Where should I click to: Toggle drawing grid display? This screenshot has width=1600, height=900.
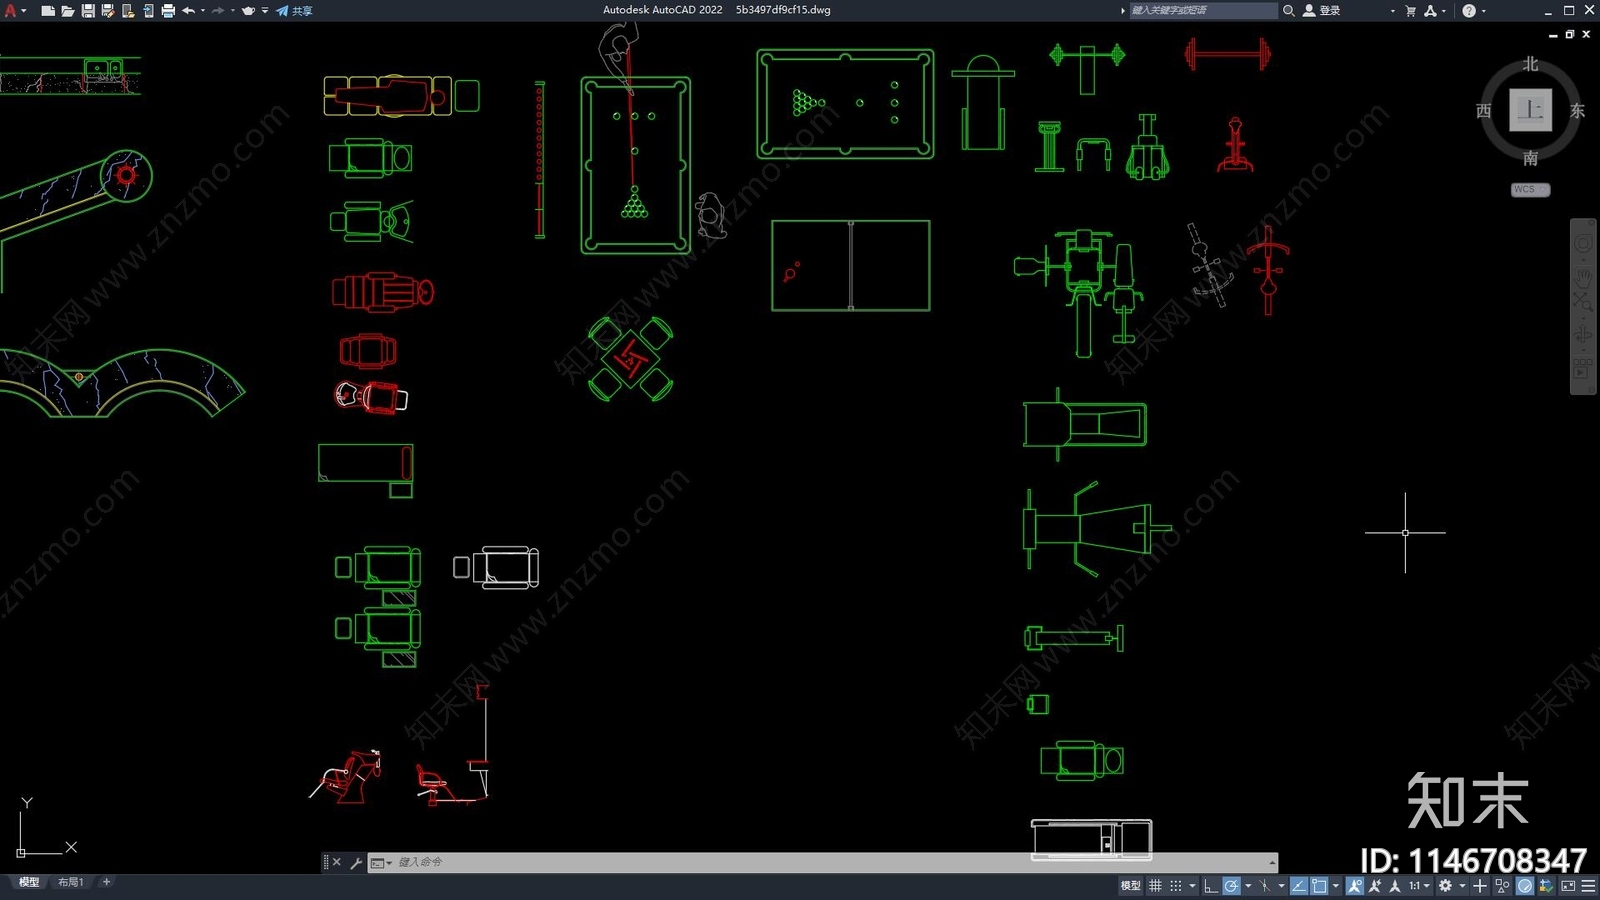[1155, 886]
